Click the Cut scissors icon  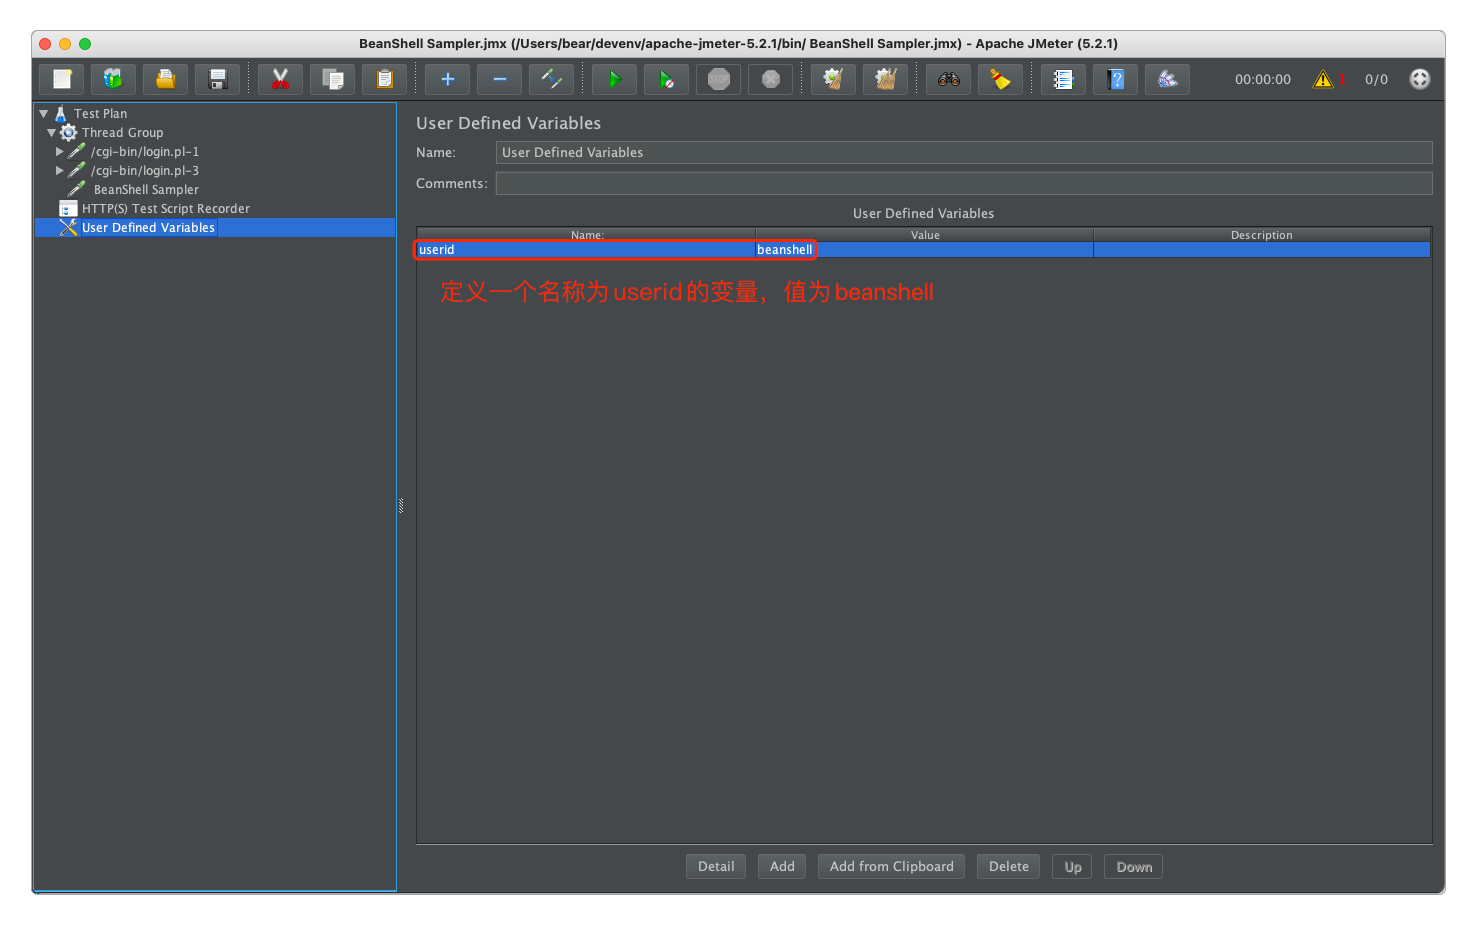pyautogui.click(x=281, y=79)
